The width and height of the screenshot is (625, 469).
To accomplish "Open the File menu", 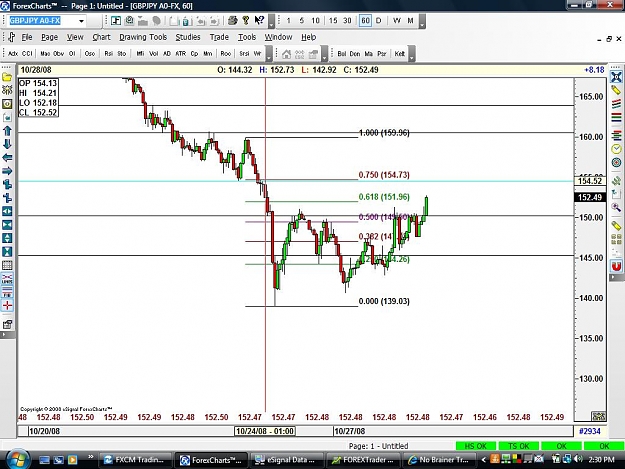I will [27, 37].
